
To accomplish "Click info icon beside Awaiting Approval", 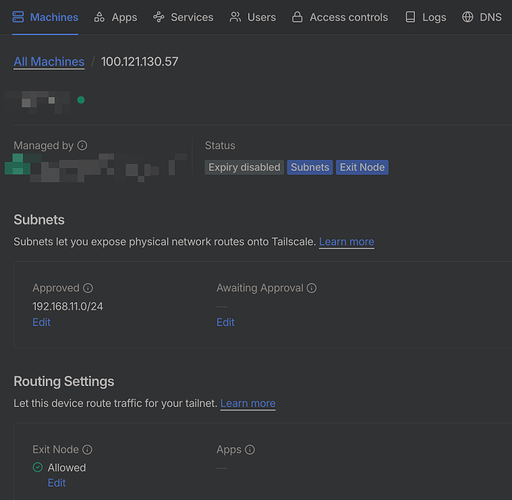I will pos(312,288).
